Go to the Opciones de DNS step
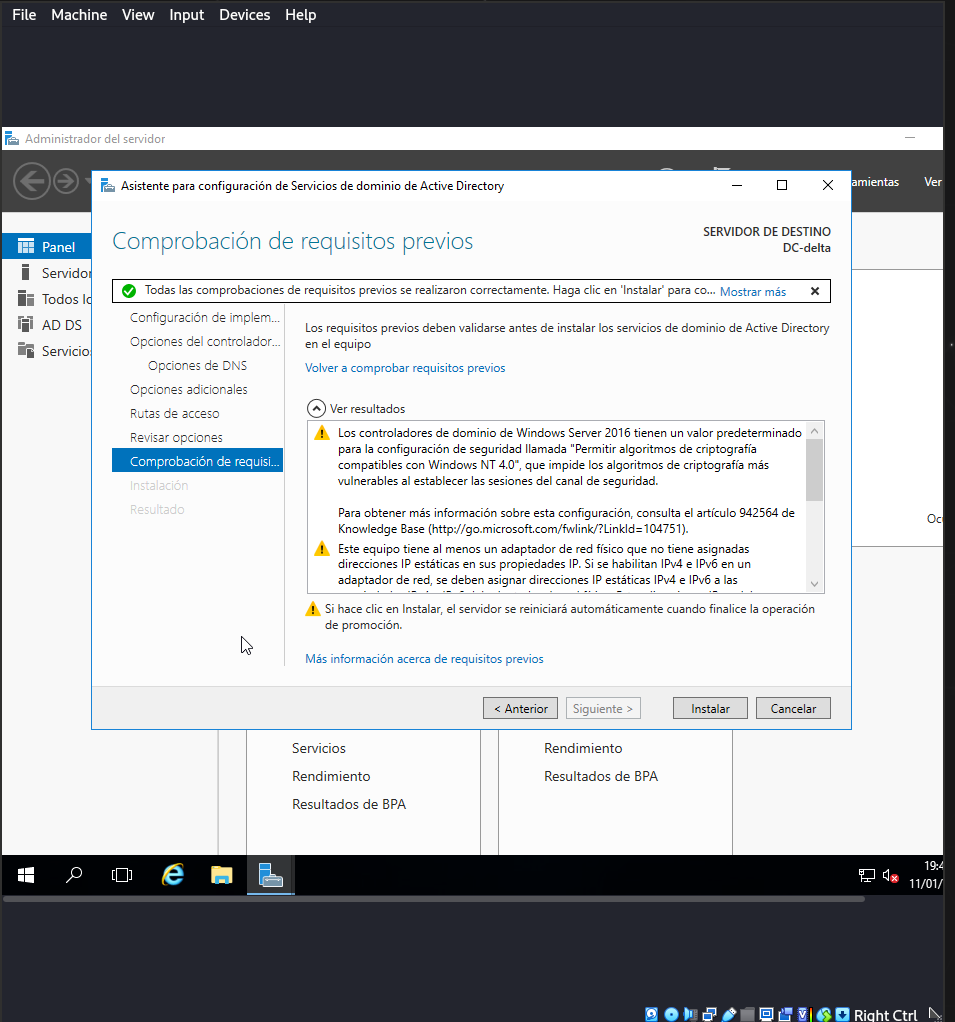This screenshot has height=1022, width=955. [198, 366]
